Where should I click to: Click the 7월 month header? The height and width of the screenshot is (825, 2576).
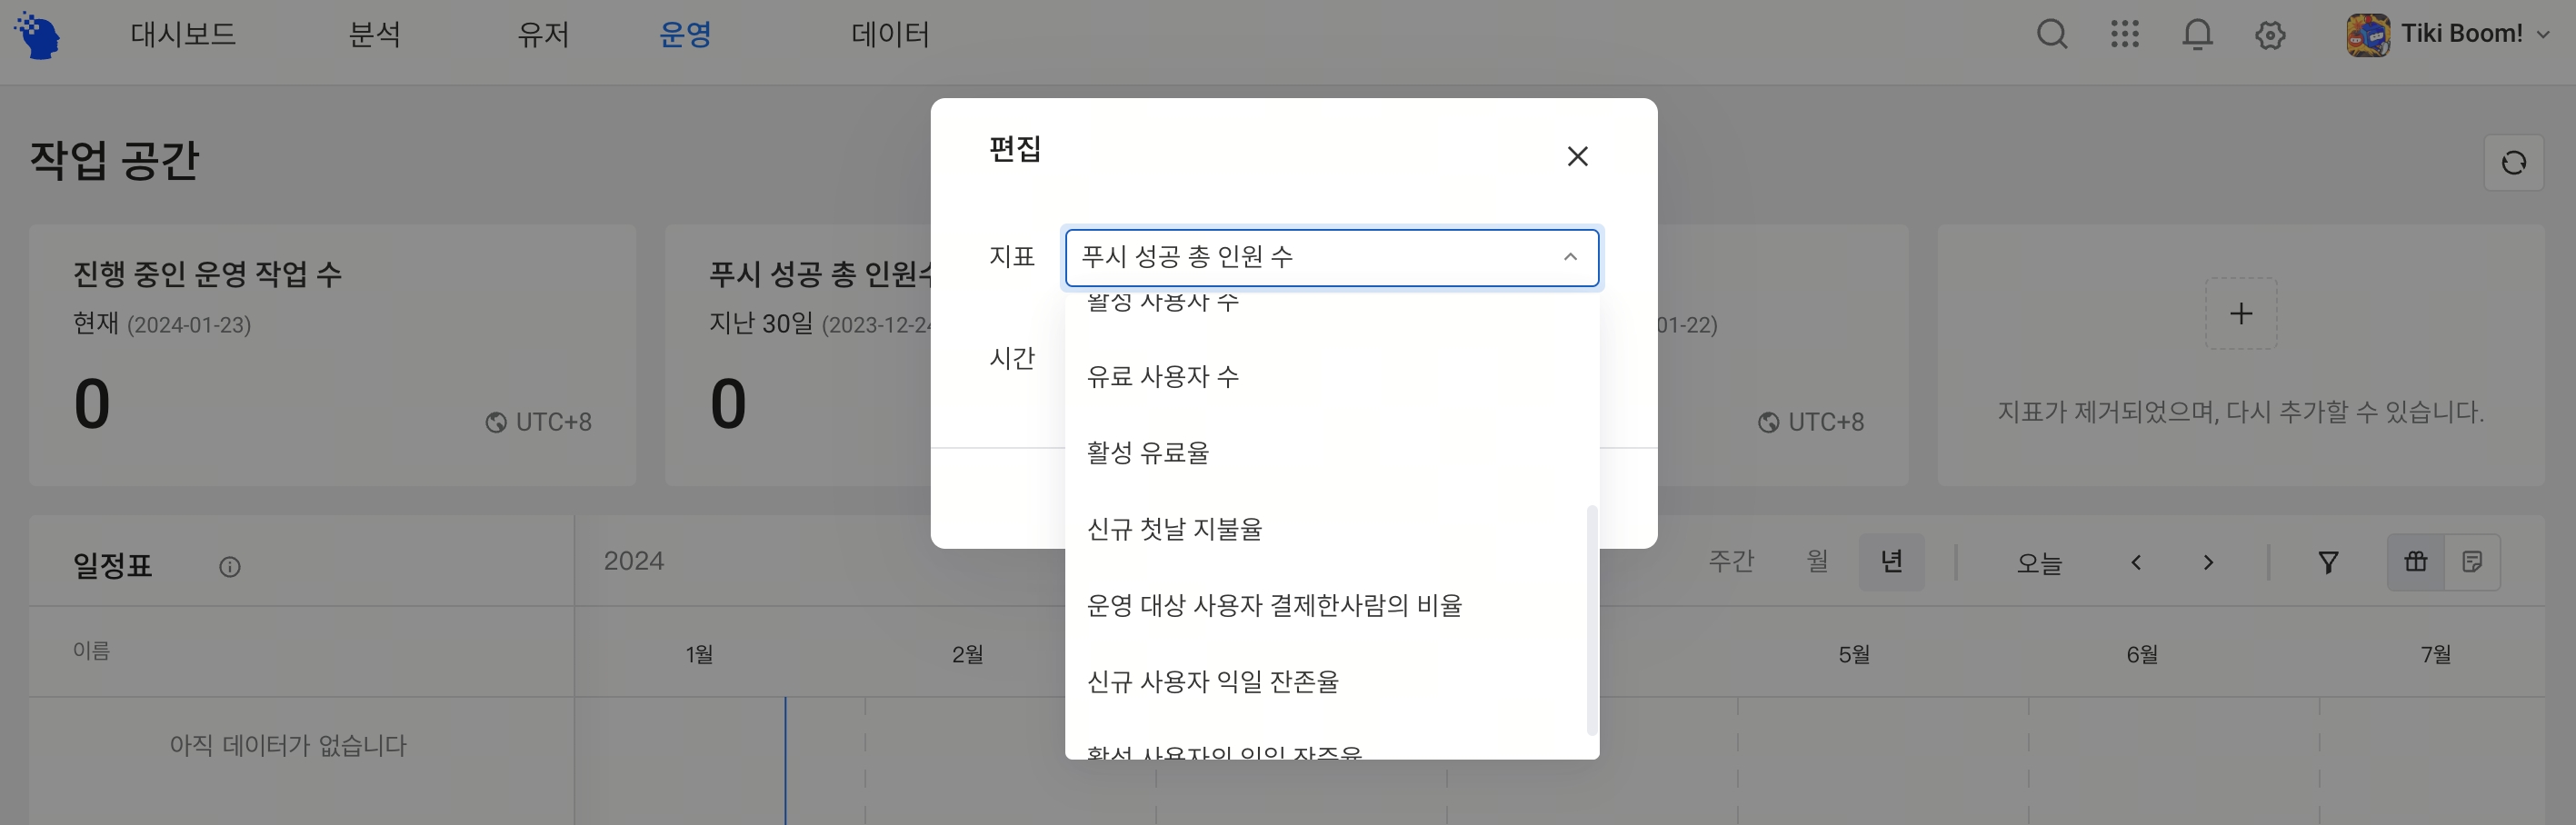[x=2436, y=654]
